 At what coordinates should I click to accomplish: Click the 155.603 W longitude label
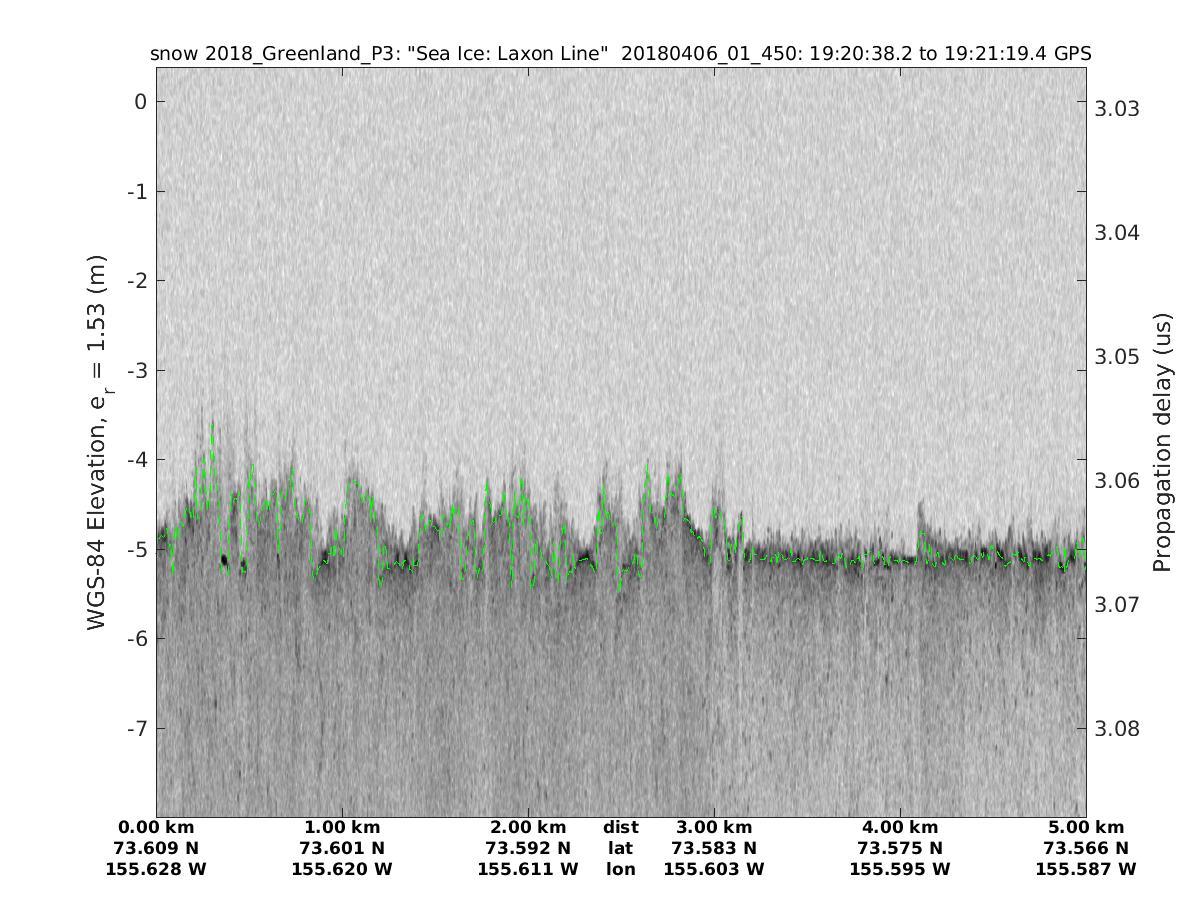click(714, 870)
